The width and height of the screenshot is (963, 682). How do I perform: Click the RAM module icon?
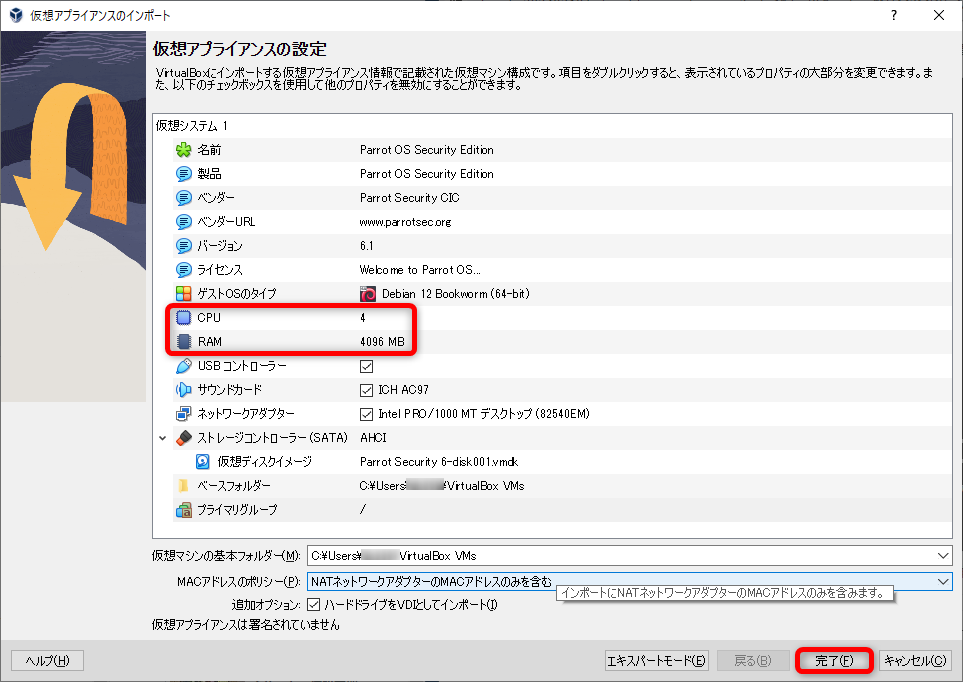pyautogui.click(x=184, y=342)
